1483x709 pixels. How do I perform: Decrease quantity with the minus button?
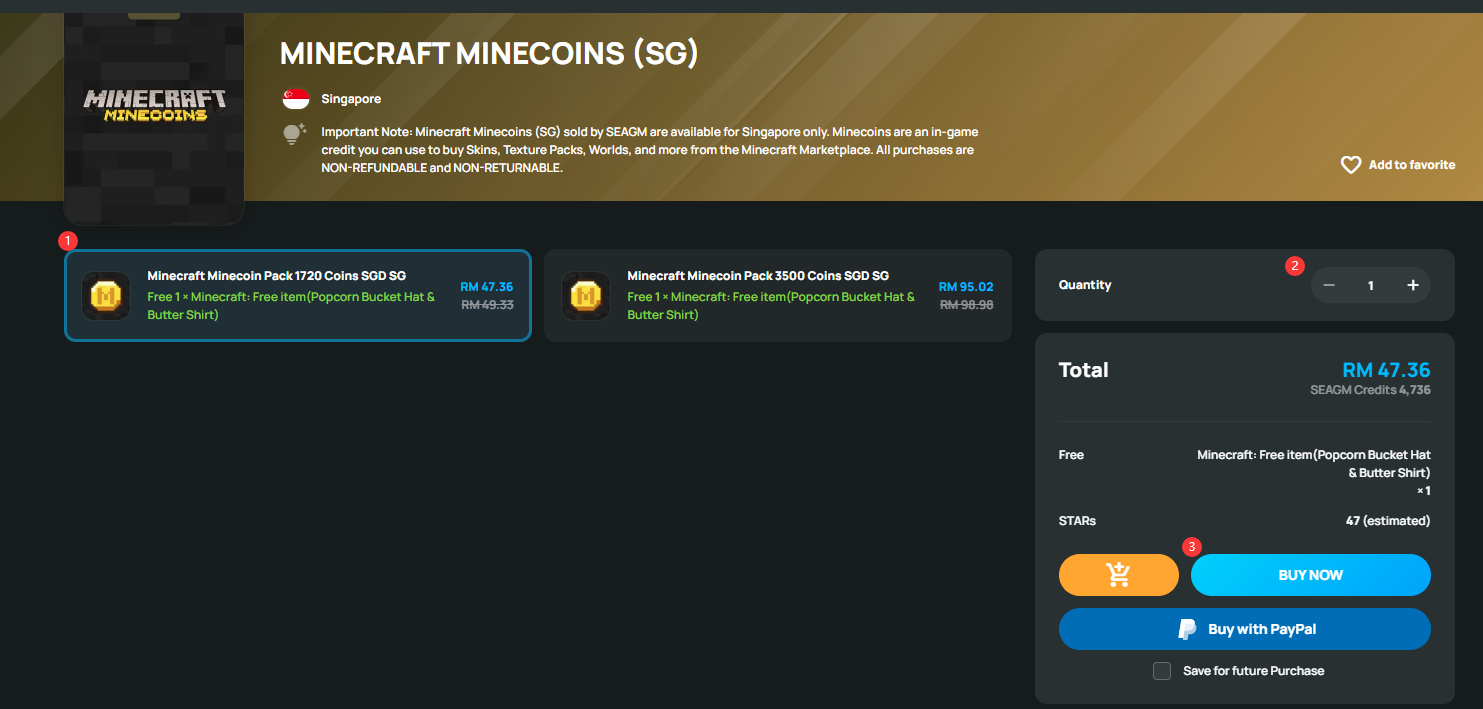(x=1329, y=285)
